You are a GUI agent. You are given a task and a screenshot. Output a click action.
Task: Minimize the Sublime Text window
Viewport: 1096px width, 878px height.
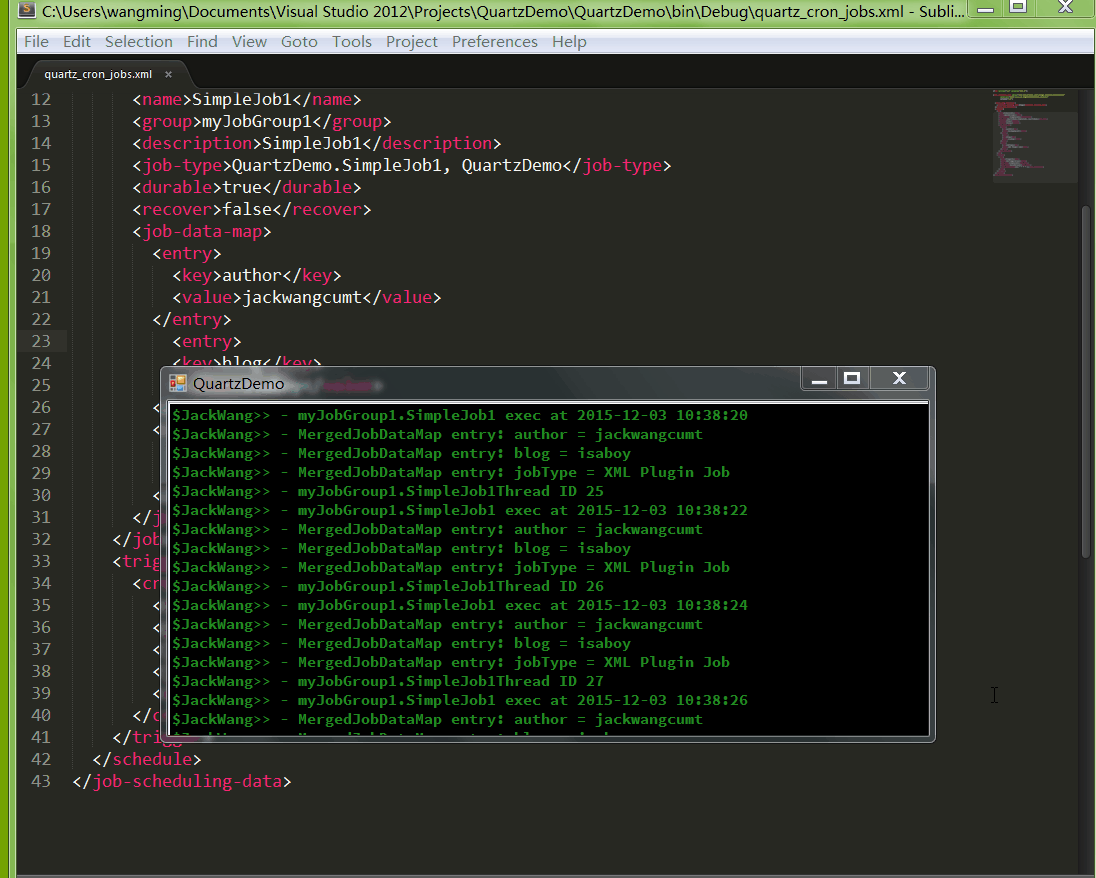[986, 8]
